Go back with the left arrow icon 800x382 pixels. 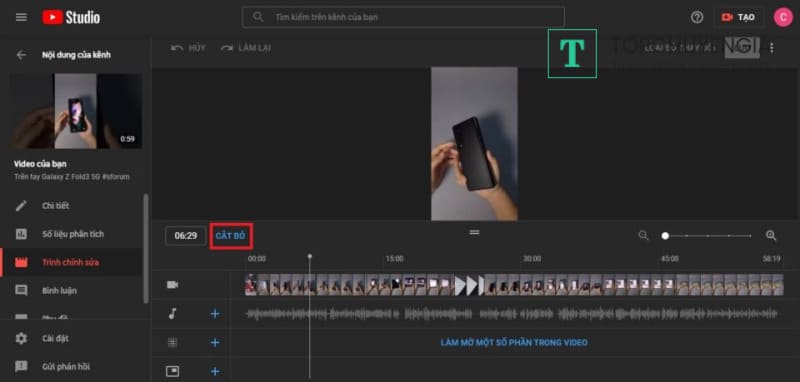pyautogui.click(x=21, y=55)
